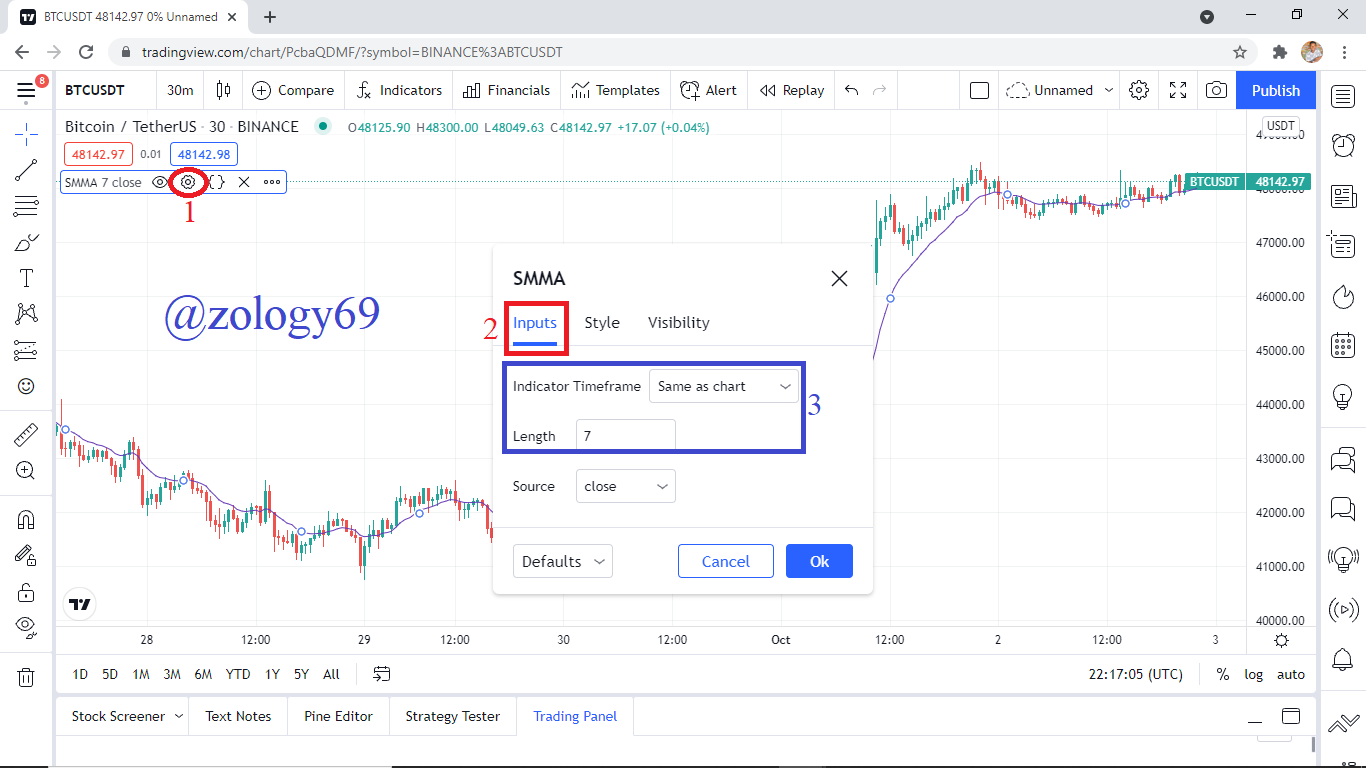
Task: Open more options for SMMA indicator
Action: click(272, 182)
